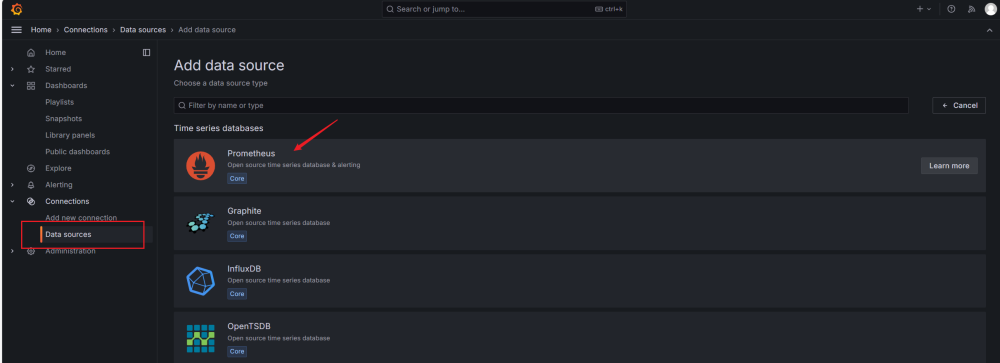1000x363 pixels.
Task: Open Public dashboards in the sidebar
Action: click(77, 152)
